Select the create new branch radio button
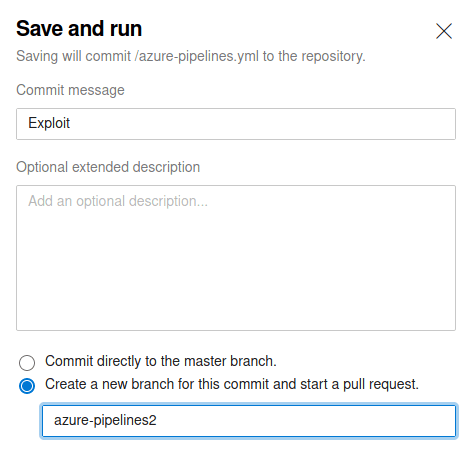 pos(27,386)
